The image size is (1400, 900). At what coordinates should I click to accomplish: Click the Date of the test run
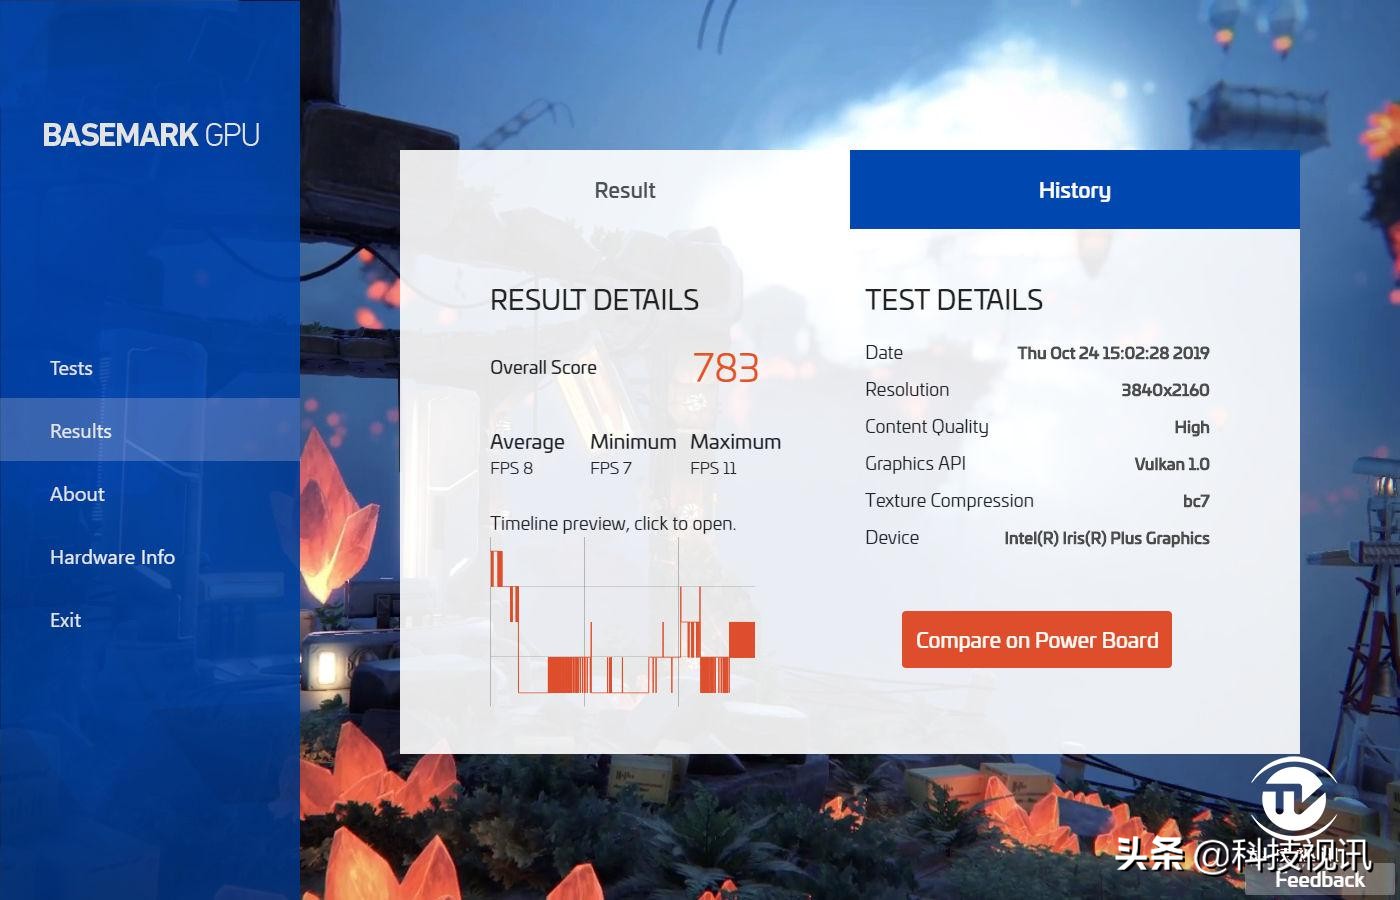click(1110, 352)
